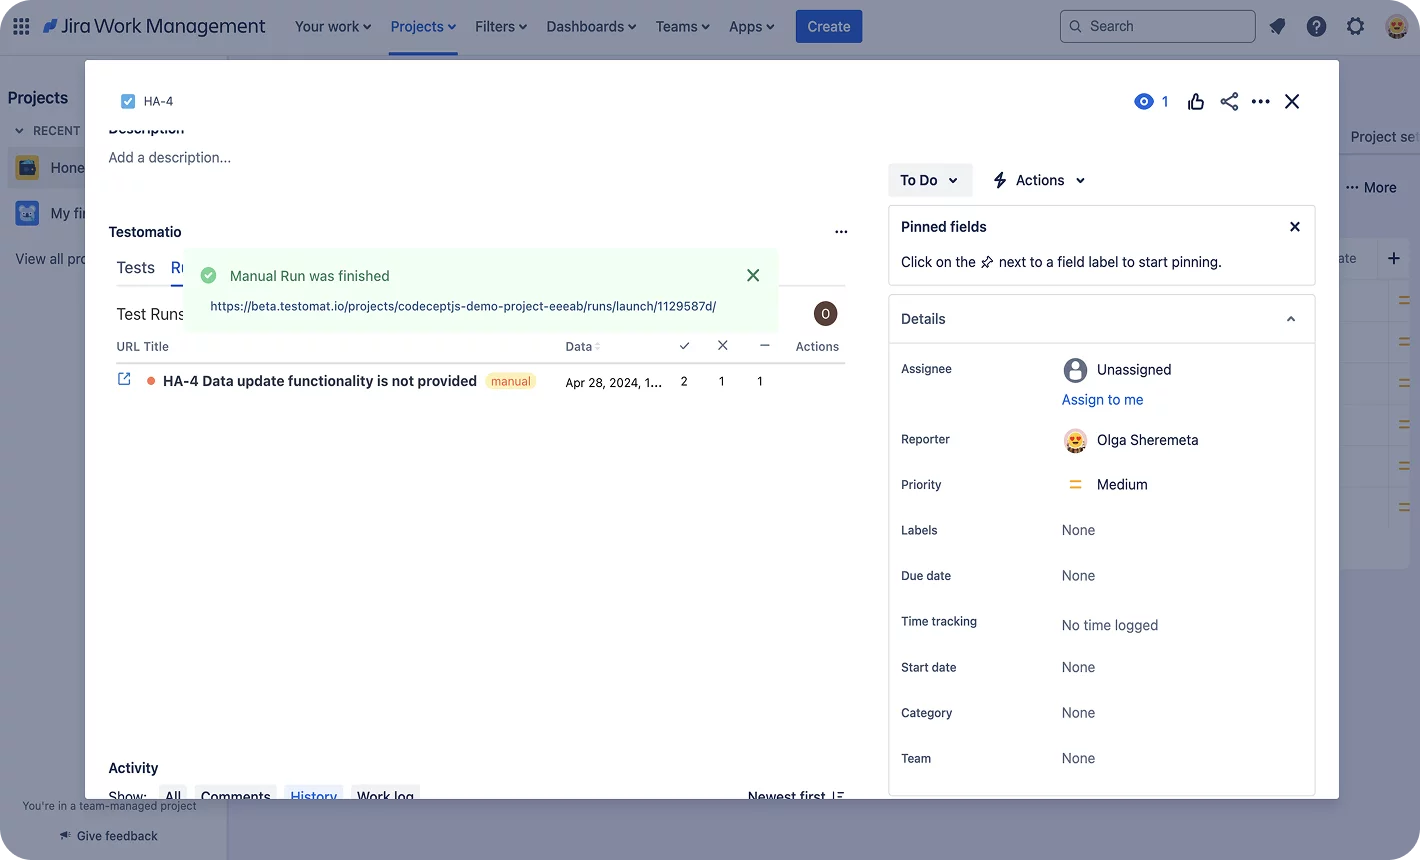This screenshot has height=860, width=1420.
Task: Collapse the Details section
Action: [x=1290, y=319]
